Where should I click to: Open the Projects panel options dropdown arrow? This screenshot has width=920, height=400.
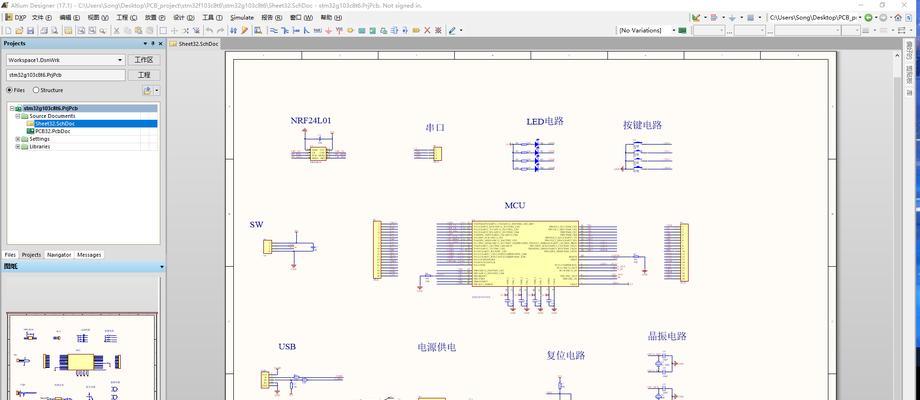(x=145, y=43)
